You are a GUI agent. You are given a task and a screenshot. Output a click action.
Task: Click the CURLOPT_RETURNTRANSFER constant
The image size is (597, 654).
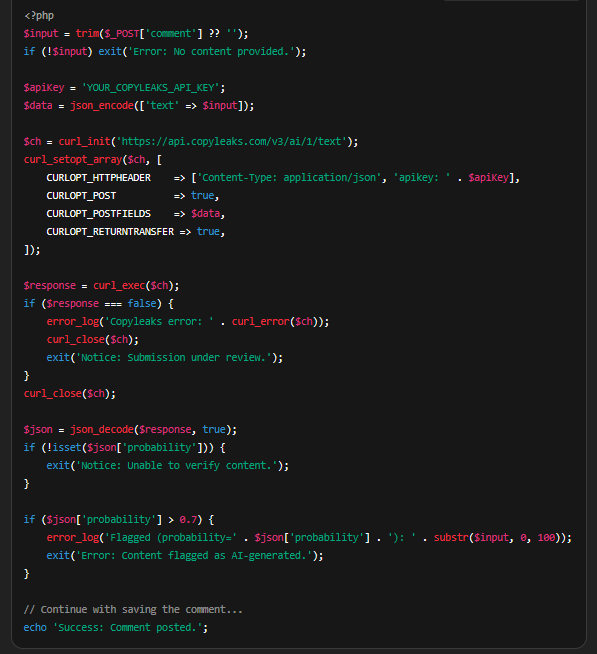tap(110, 231)
